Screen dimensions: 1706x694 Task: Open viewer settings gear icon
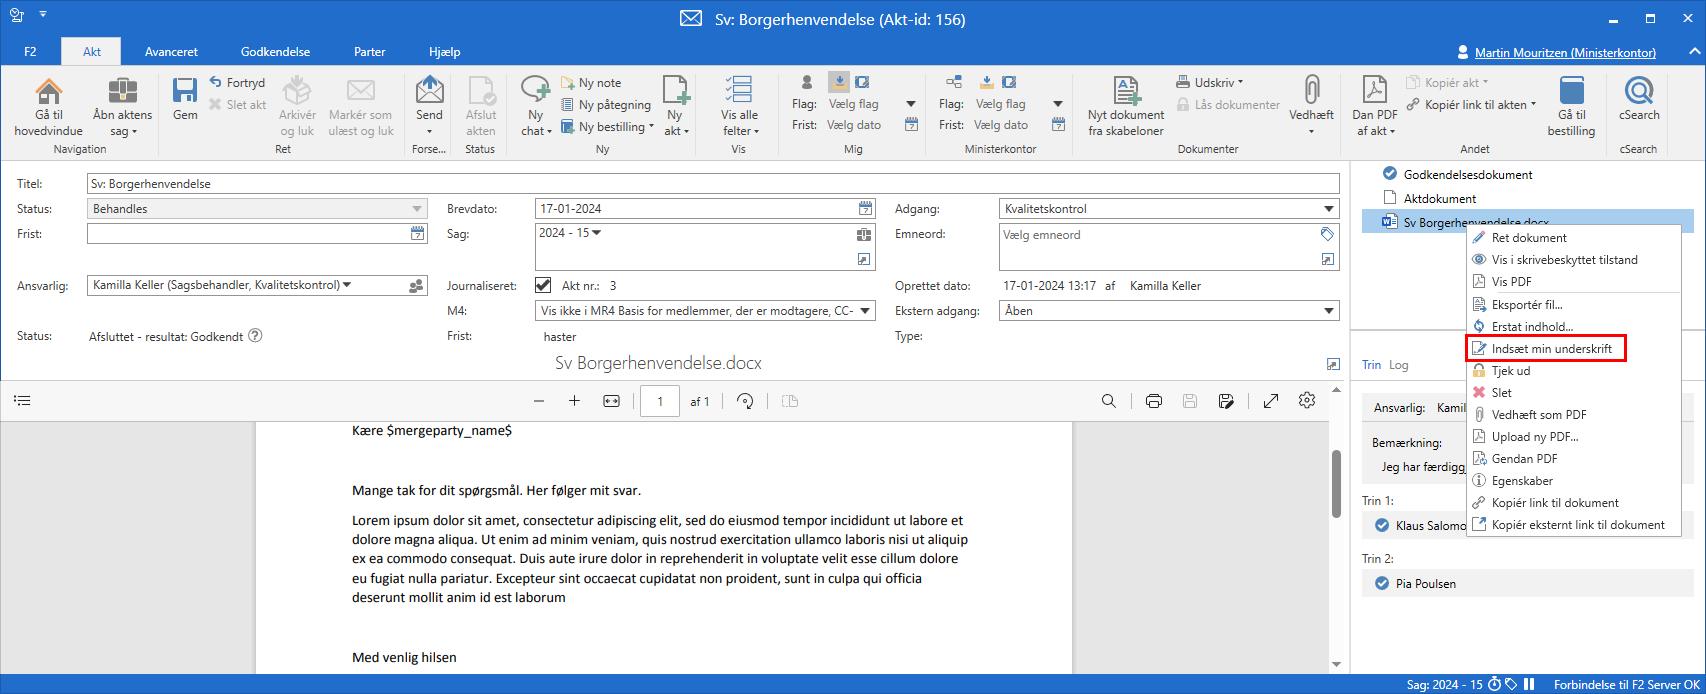click(x=1307, y=401)
